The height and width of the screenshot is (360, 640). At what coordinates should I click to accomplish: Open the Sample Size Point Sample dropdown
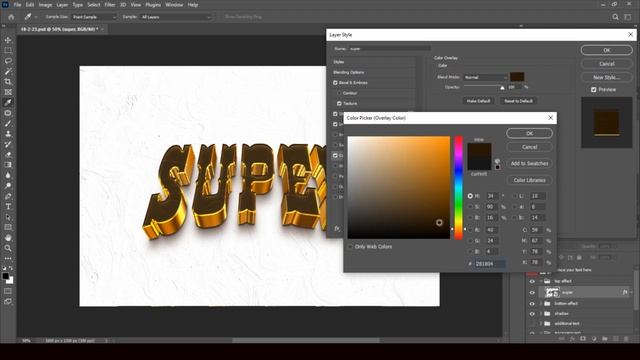tap(94, 17)
